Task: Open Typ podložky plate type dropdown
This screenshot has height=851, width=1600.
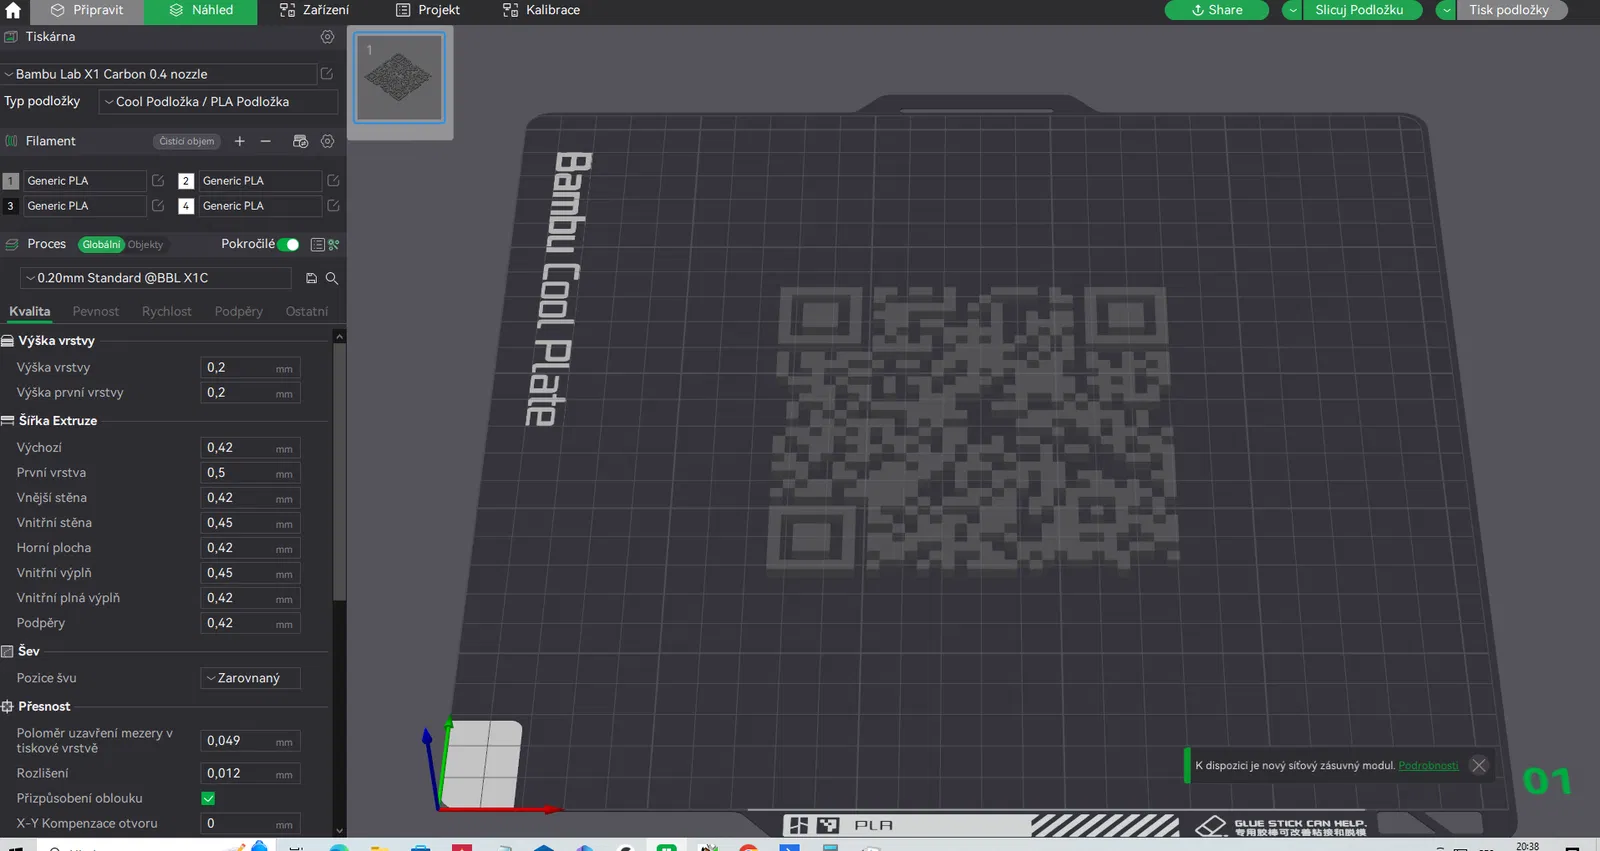Action: (218, 102)
